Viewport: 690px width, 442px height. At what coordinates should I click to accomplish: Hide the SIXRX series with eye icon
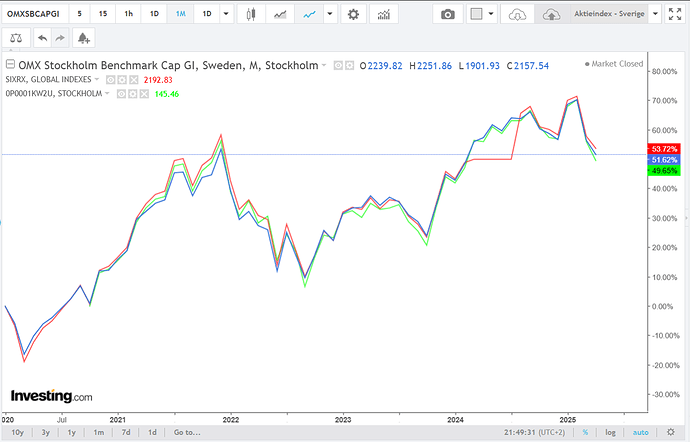tap(111, 78)
